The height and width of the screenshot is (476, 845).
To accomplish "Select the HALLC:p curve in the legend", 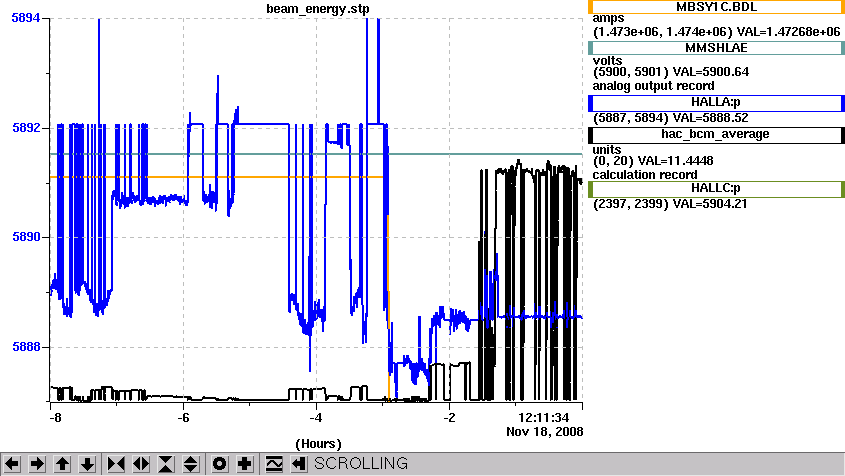I will (716, 189).
